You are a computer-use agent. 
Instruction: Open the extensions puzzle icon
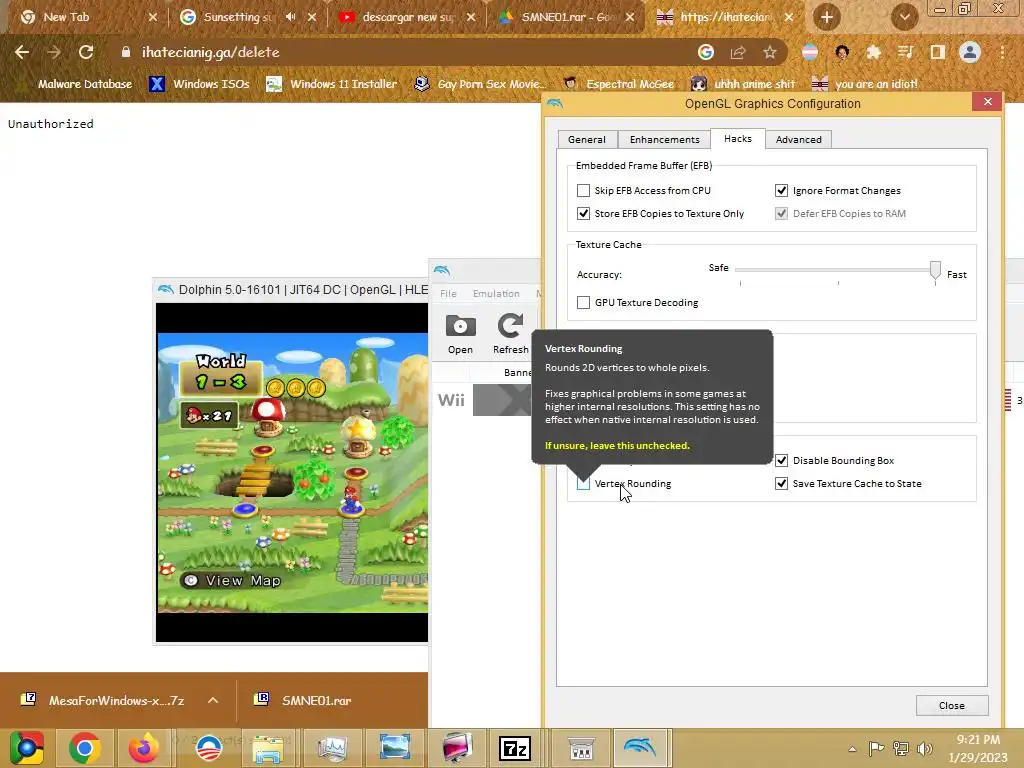(873, 52)
